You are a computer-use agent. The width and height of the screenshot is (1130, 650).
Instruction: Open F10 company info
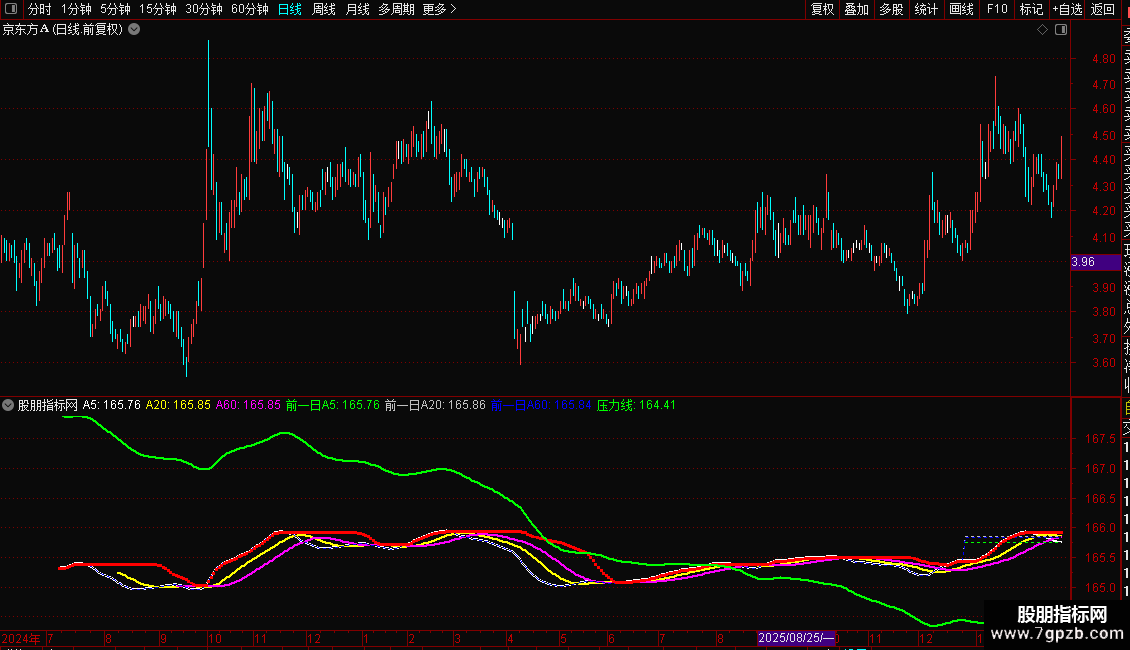pos(997,9)
